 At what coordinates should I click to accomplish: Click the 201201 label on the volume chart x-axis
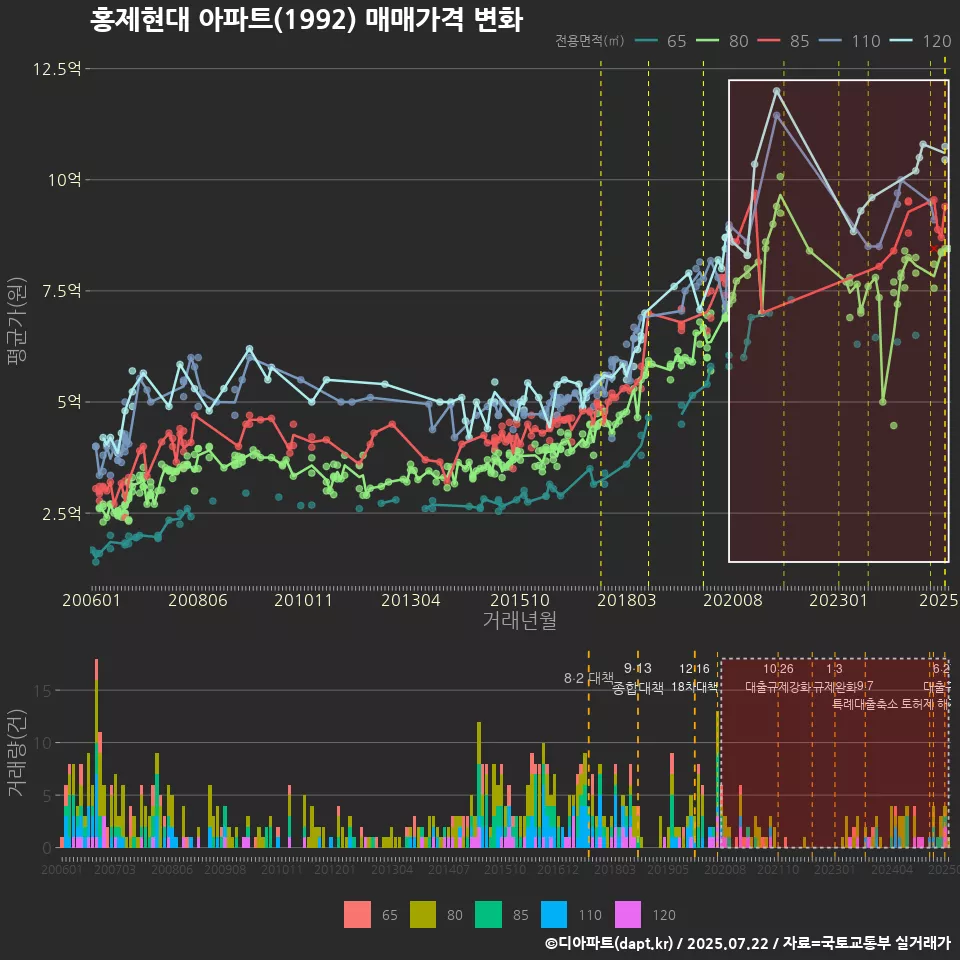335,869
